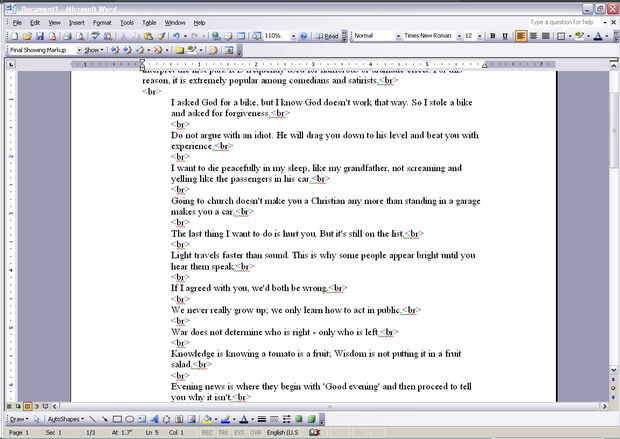This screenshot has width=620, height=439.
Task: Open the Tools menu
Action: pos(127,23)
